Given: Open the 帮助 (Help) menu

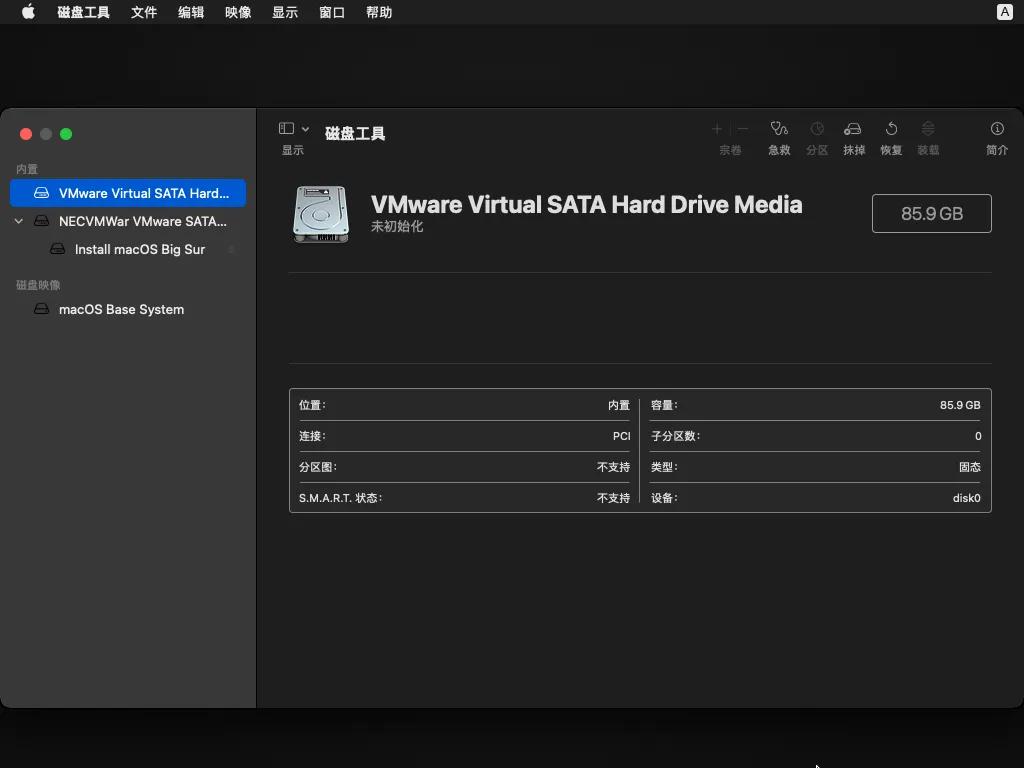Looking at the screenshot, I should [x=379, y=12].
